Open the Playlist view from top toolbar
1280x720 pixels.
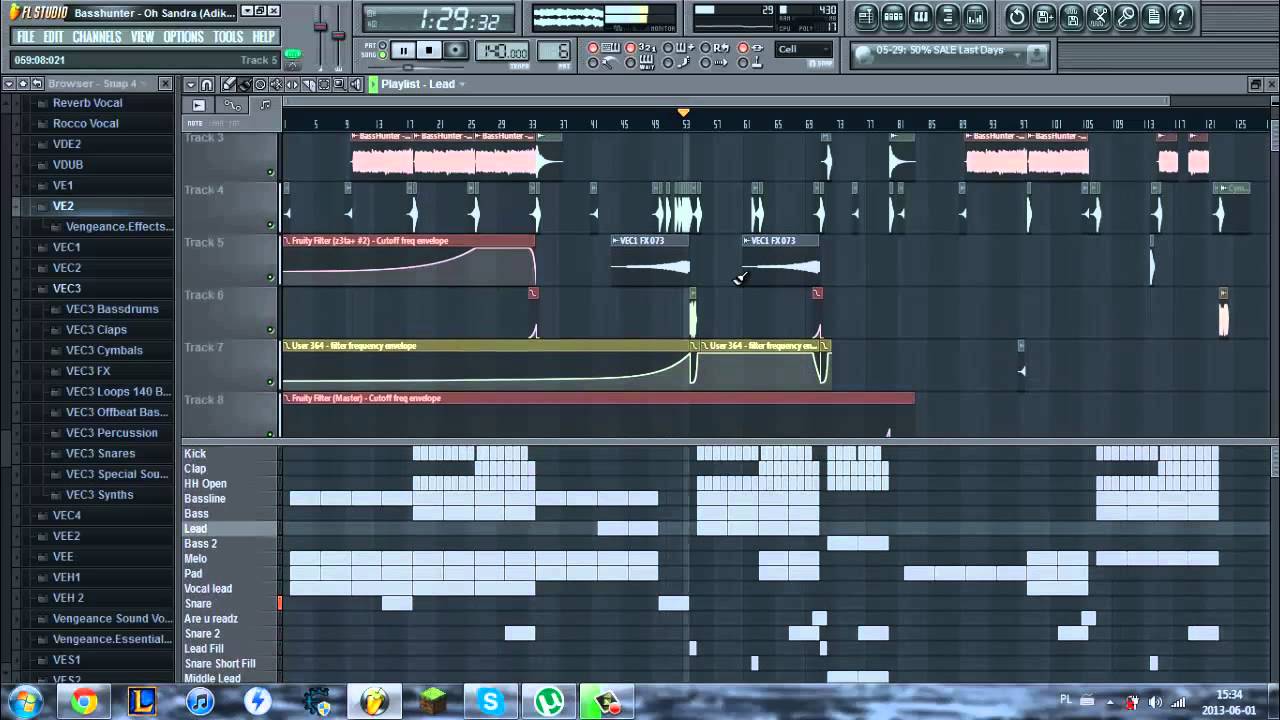[x=867, y=17]
